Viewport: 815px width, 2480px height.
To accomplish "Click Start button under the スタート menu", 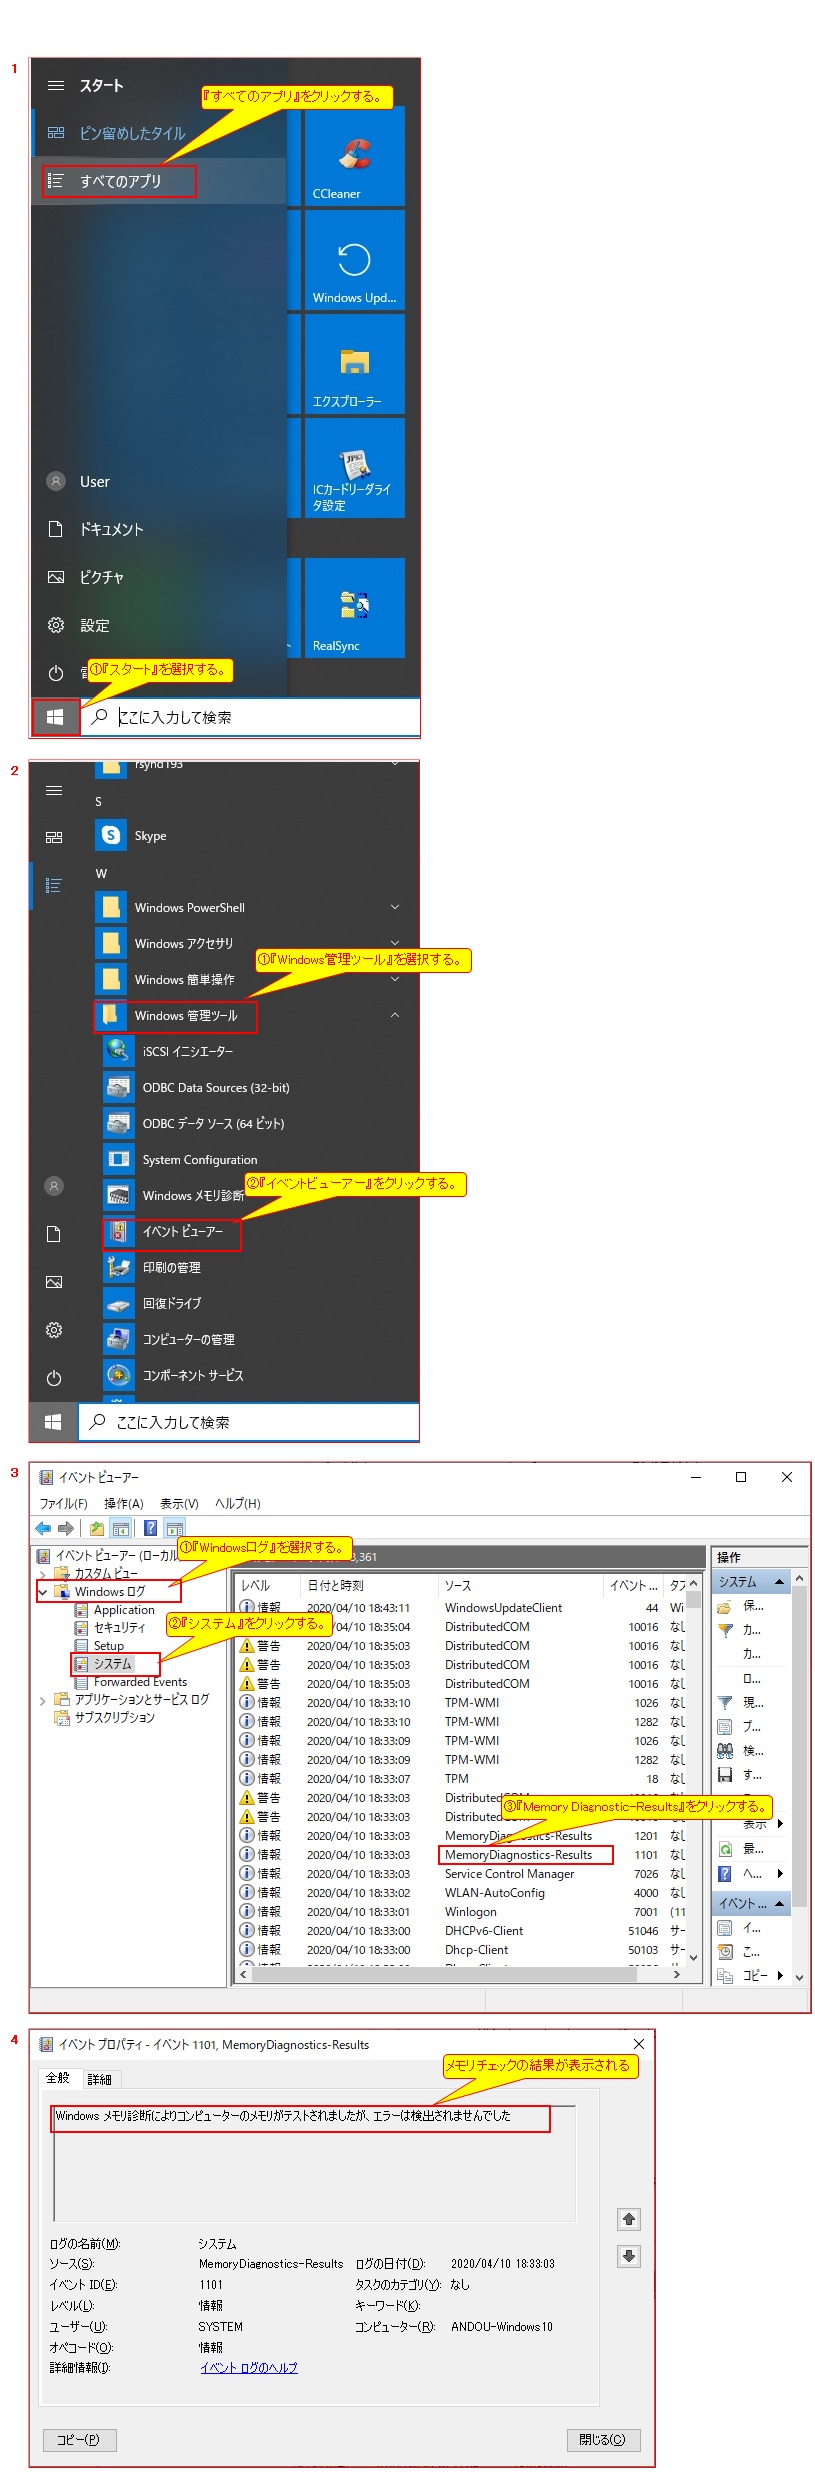I will pyautogui.click(x=55, y=717).
